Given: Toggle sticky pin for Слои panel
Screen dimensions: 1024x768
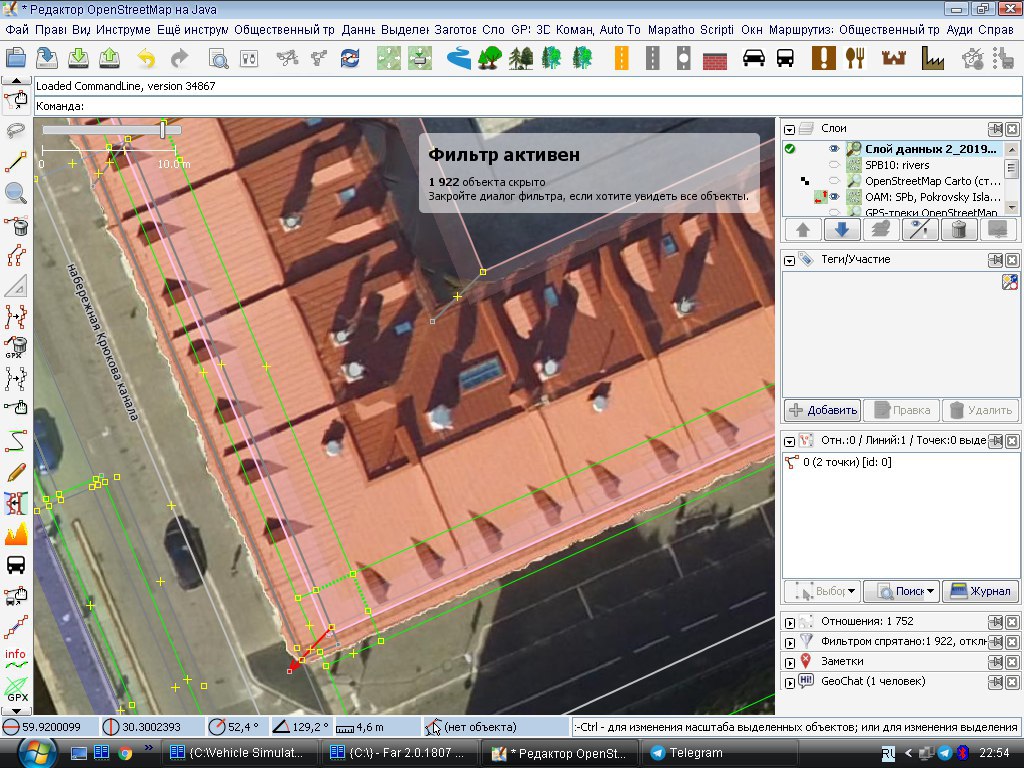Looking at the screenshot, I should [x=995, y=129].
